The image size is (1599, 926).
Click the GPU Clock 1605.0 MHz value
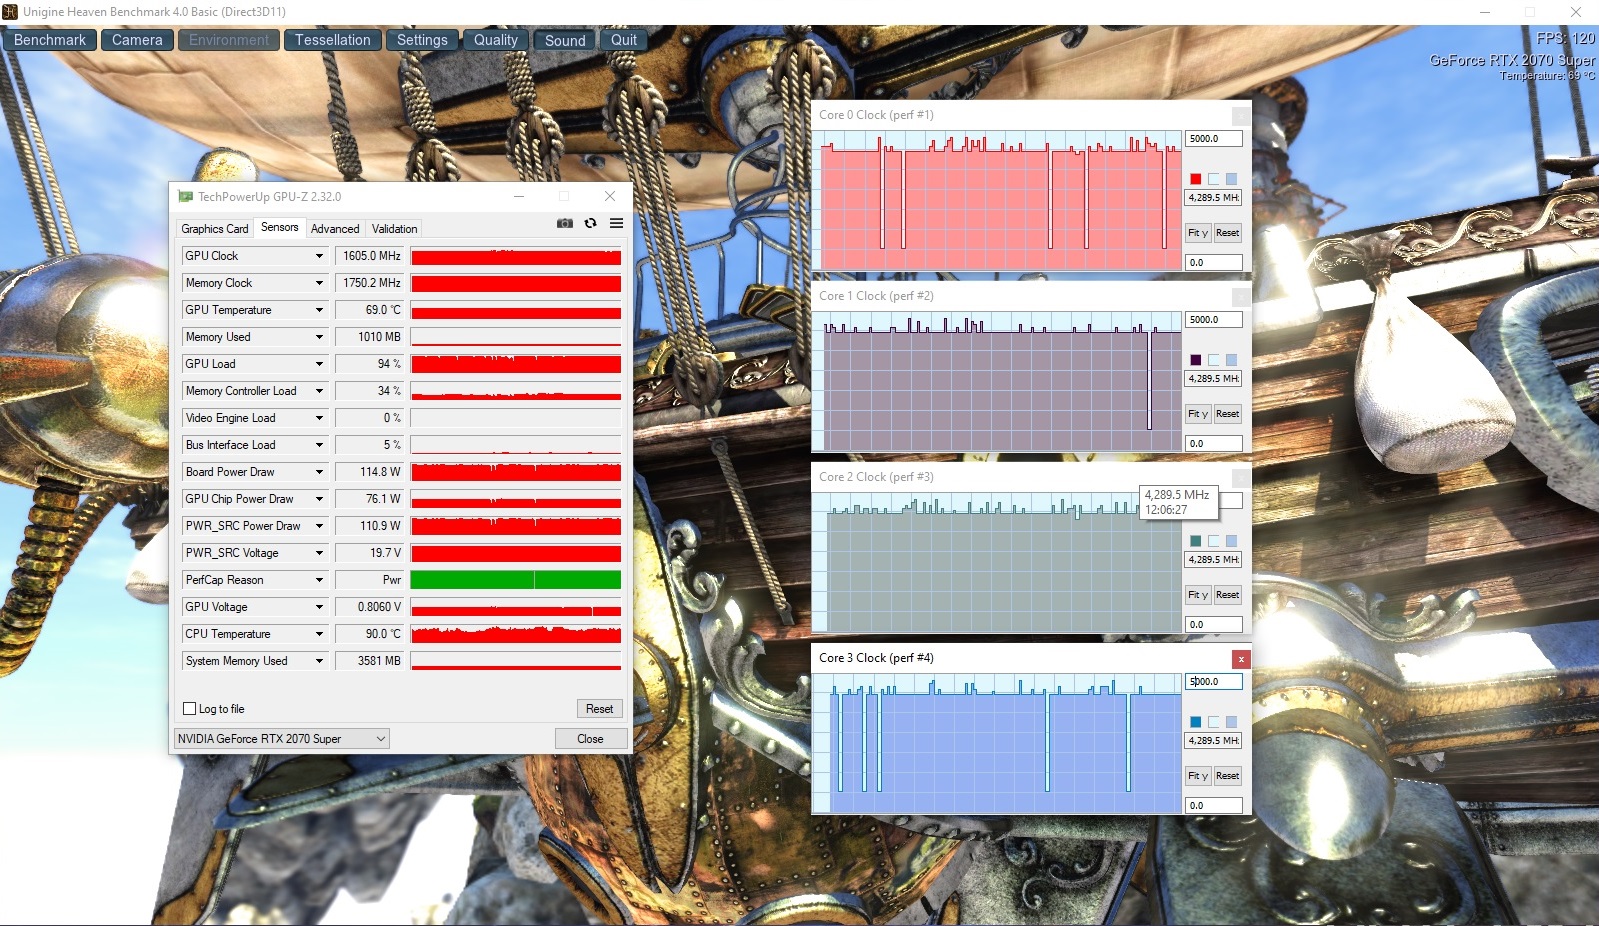369,256
